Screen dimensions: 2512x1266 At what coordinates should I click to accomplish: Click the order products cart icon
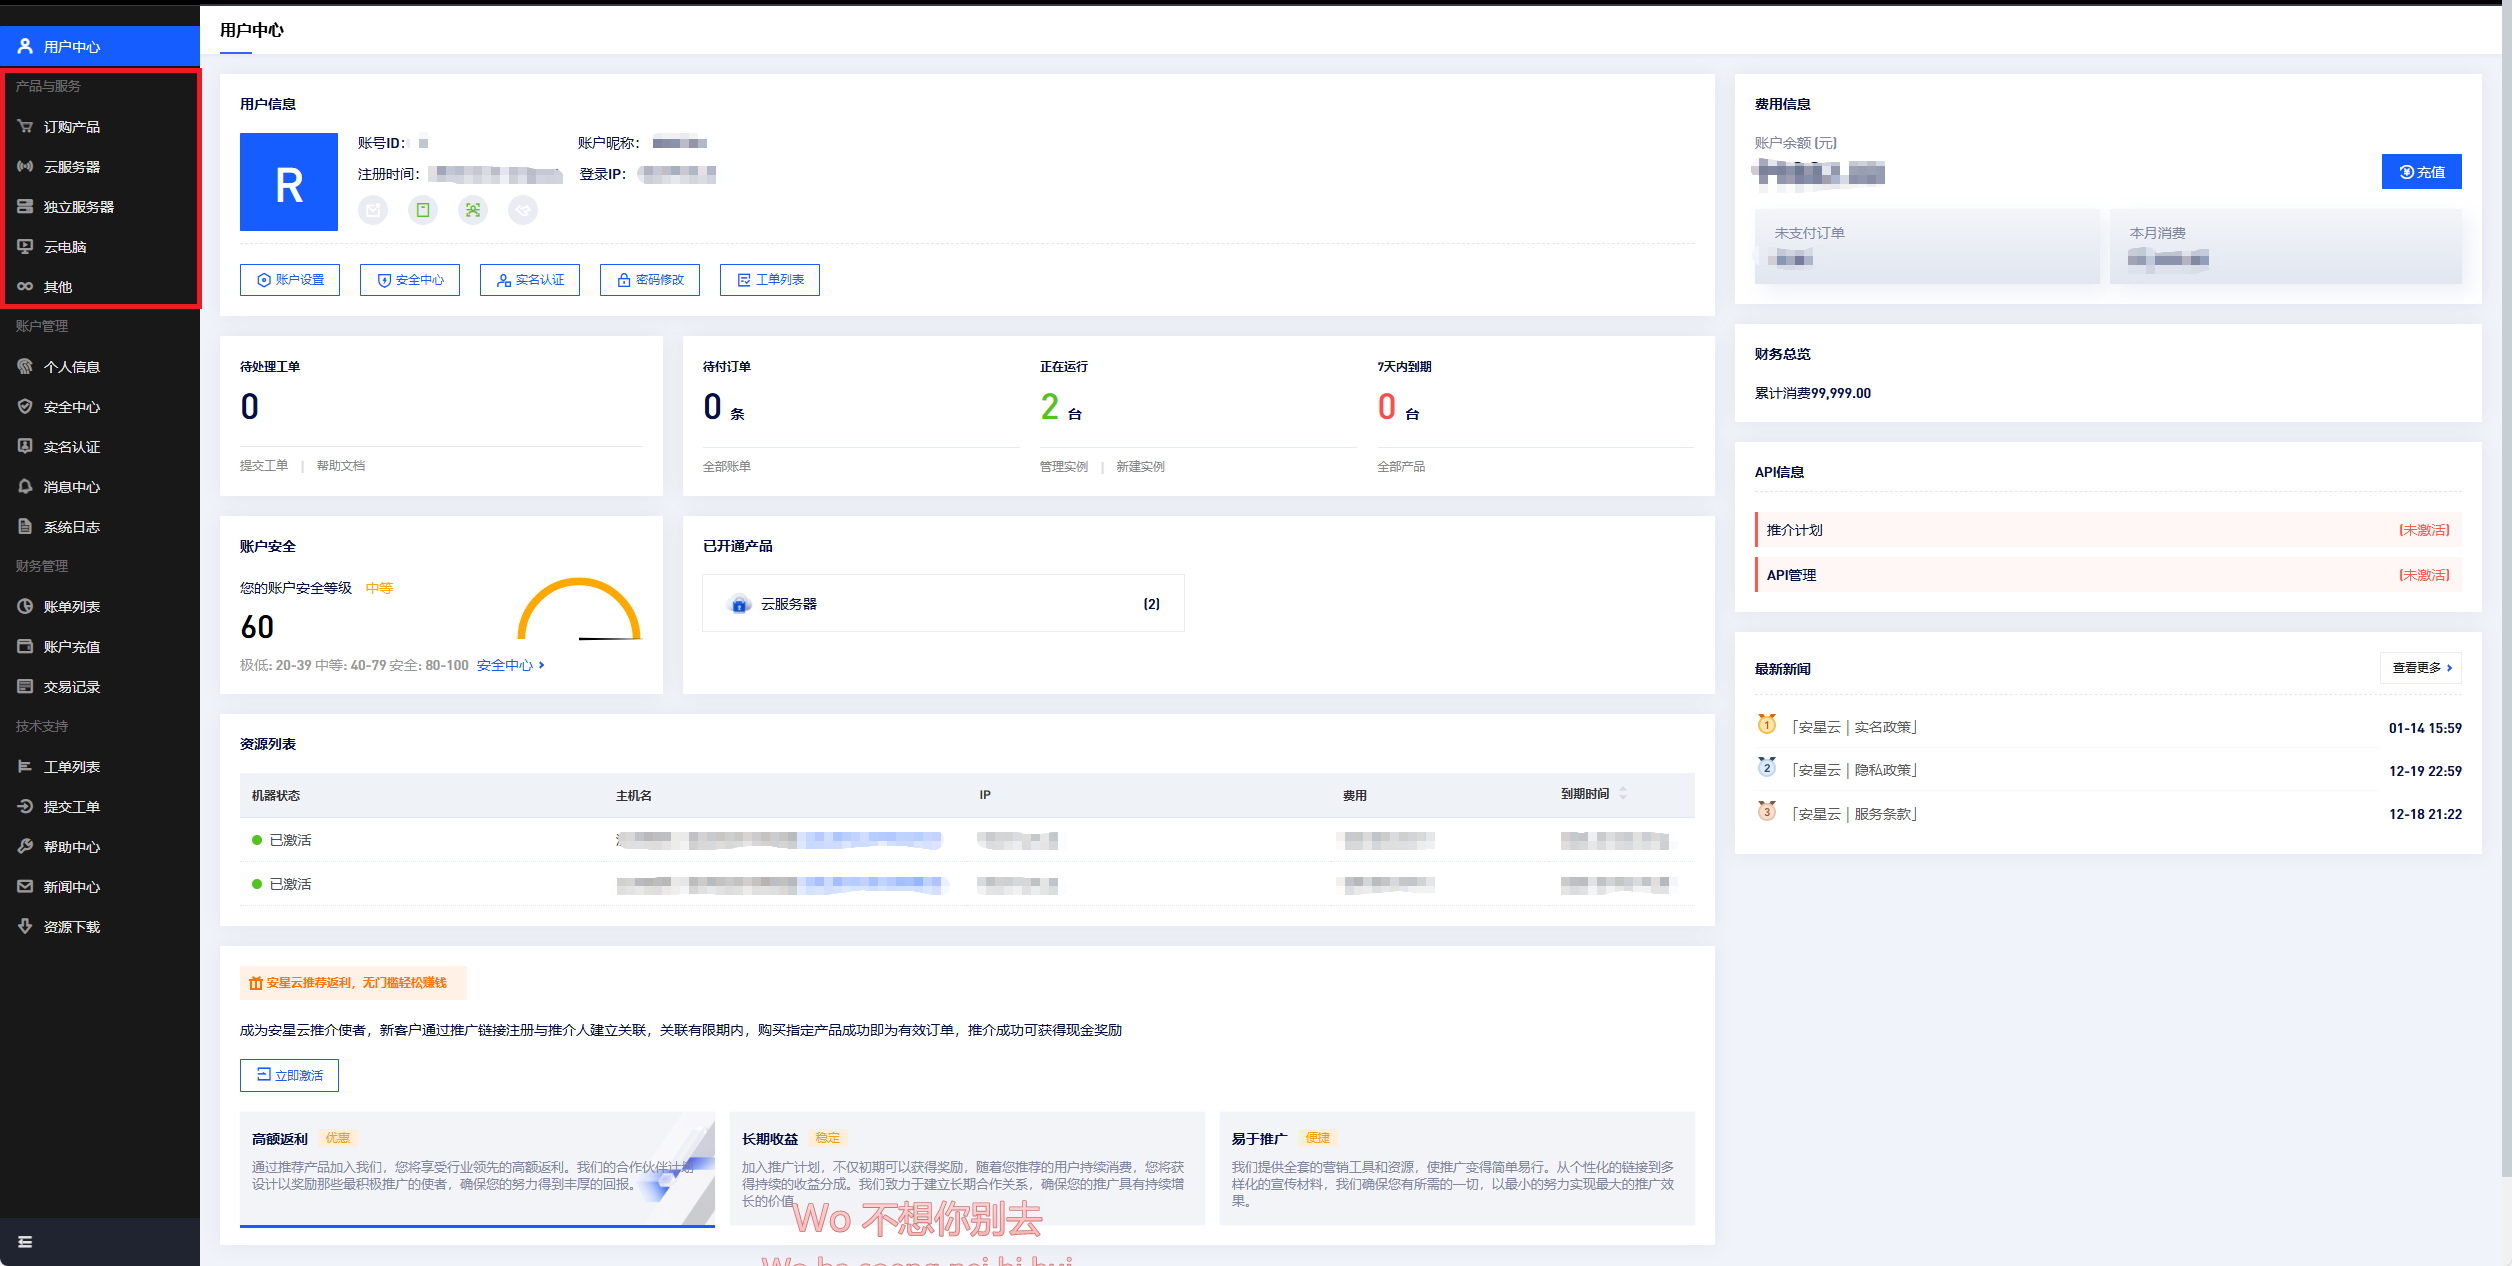[25, 126]
